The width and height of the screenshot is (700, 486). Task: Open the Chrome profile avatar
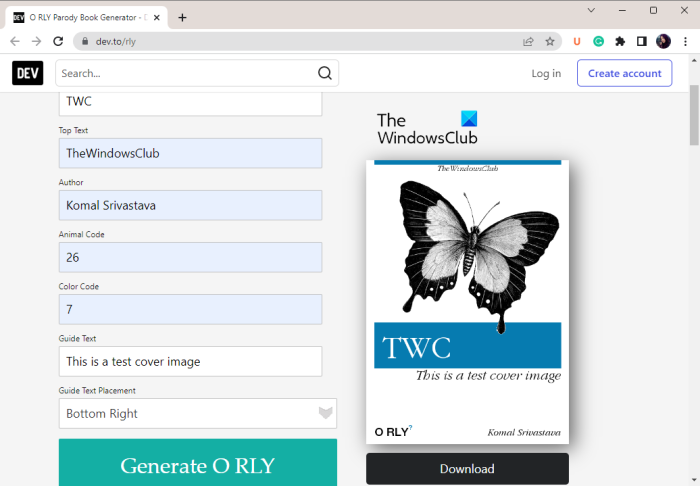click(x=663, y=42)
